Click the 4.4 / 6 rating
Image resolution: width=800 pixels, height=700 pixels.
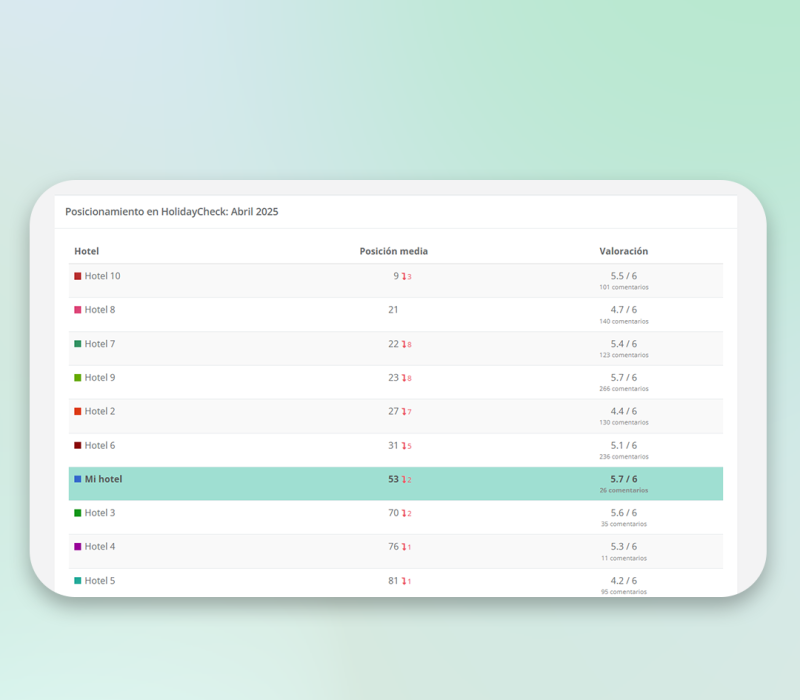point(623,411)
